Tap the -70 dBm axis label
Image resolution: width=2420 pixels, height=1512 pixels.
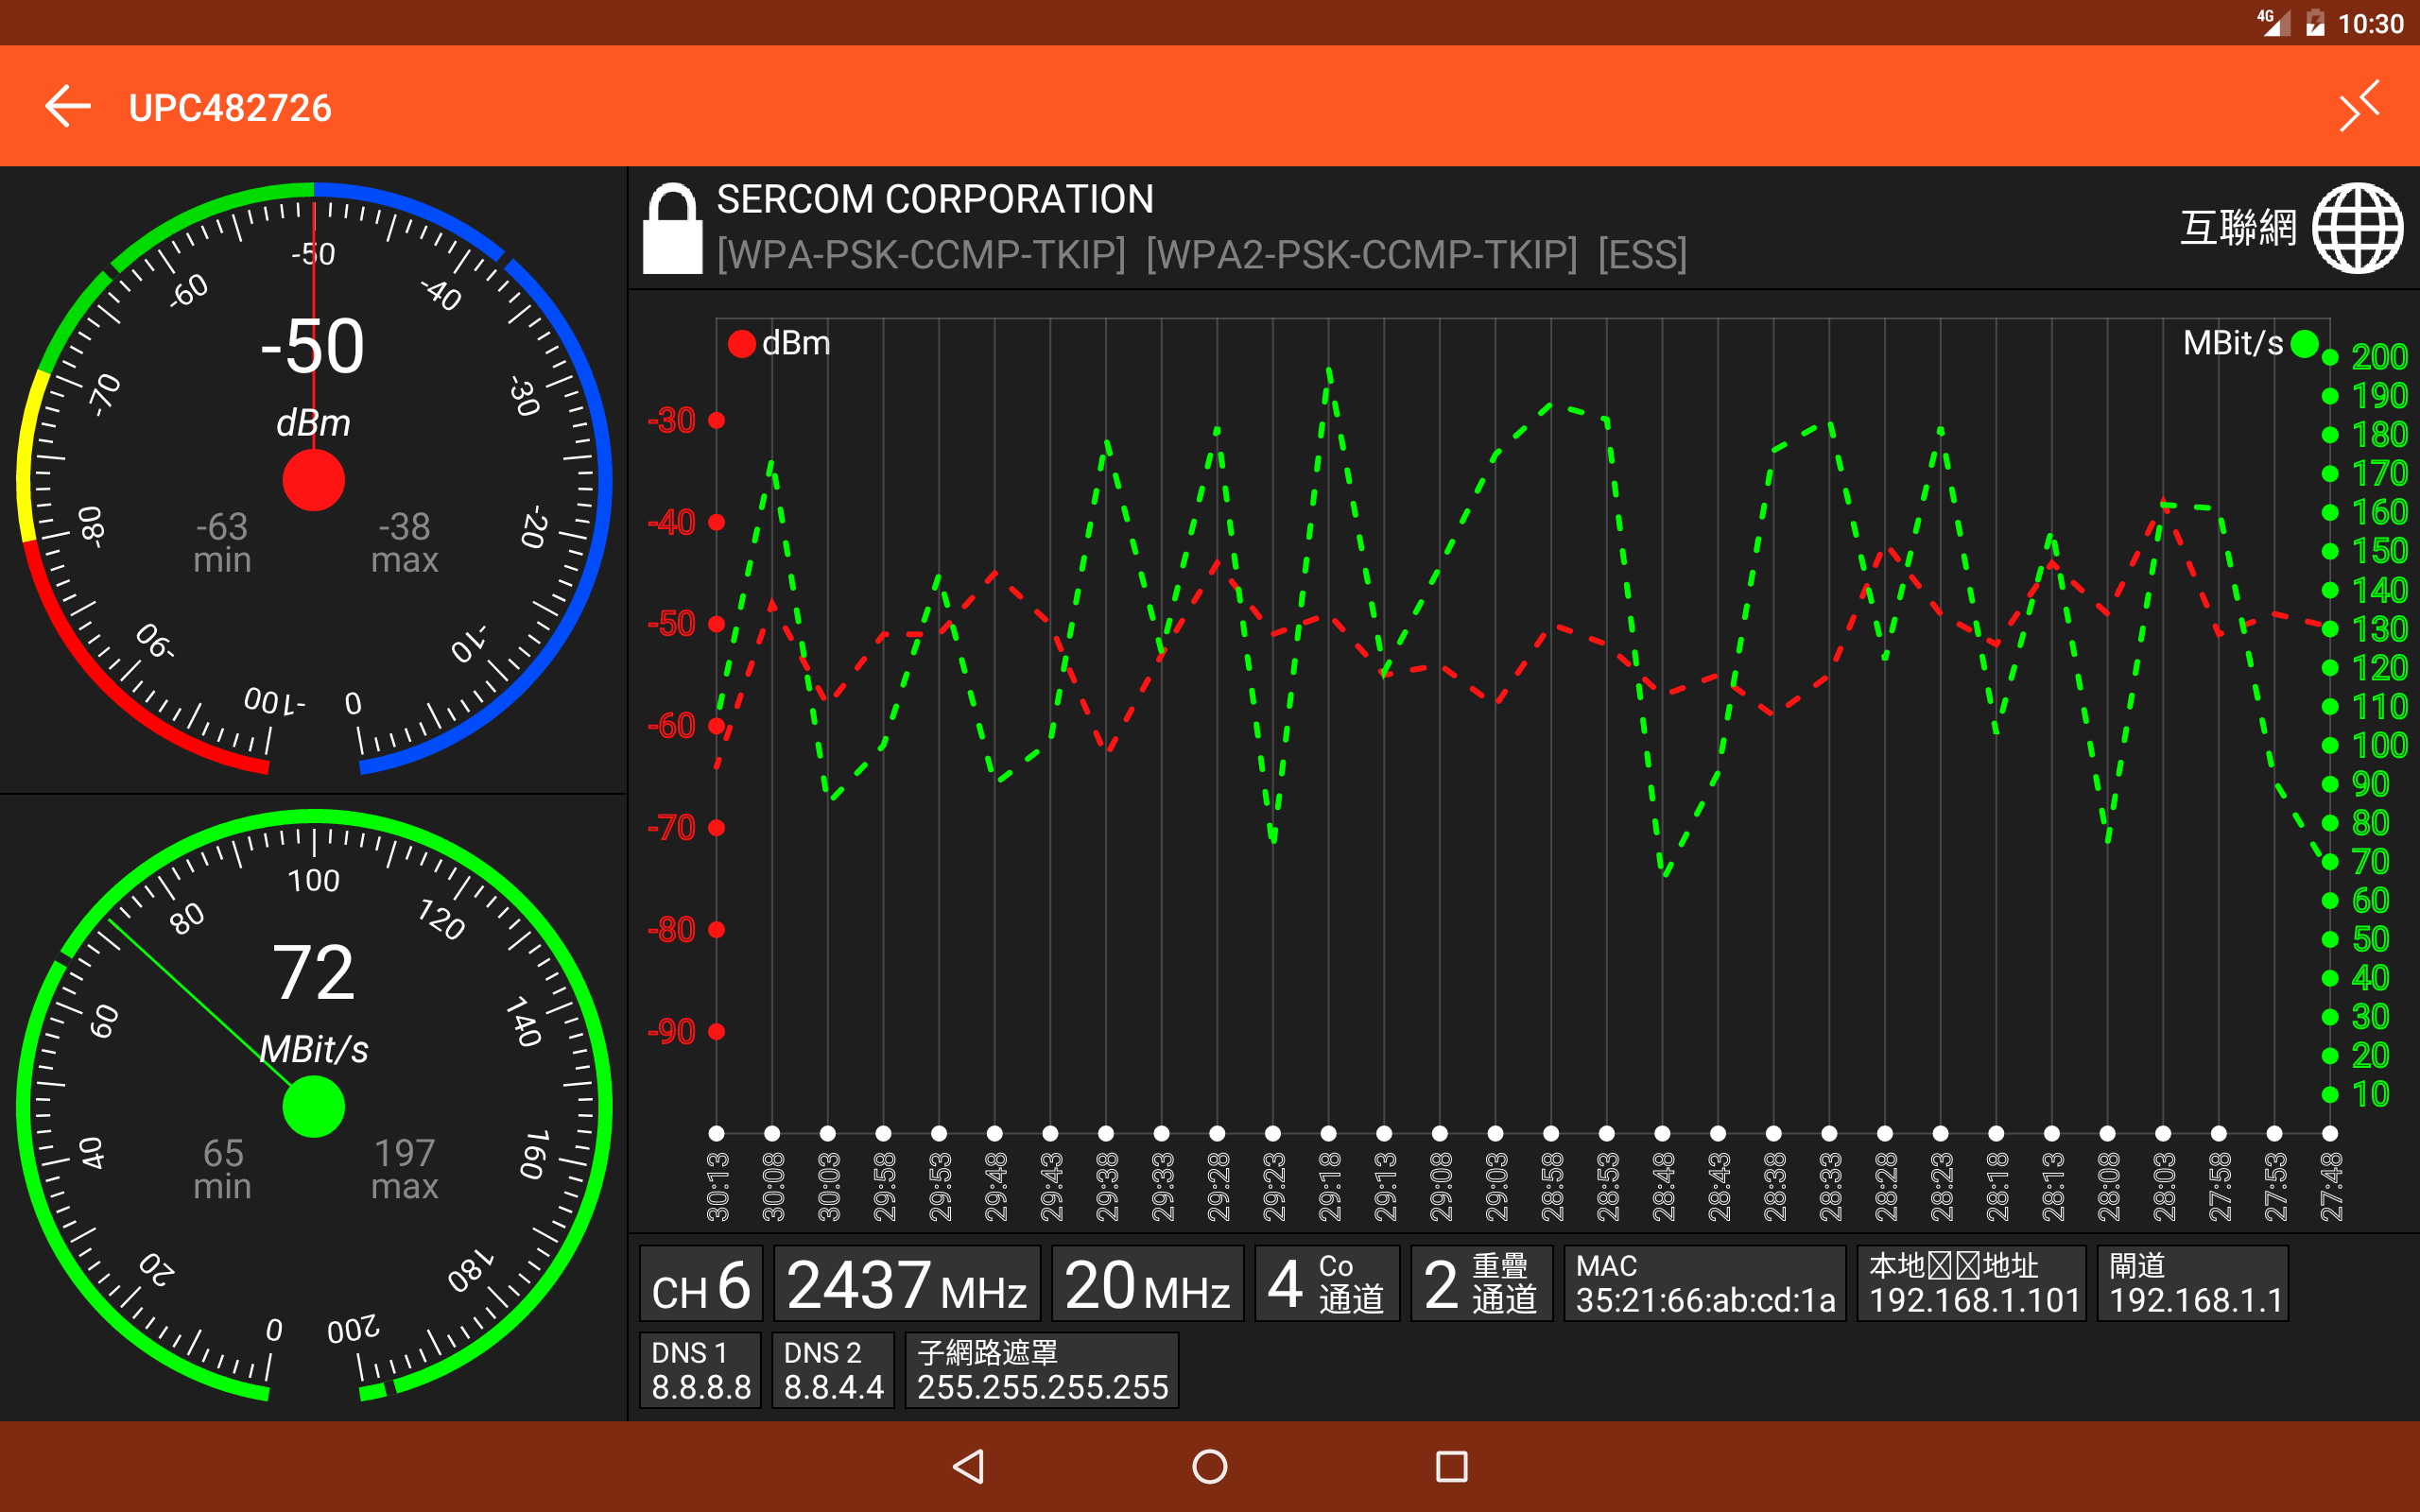point(671,827)
